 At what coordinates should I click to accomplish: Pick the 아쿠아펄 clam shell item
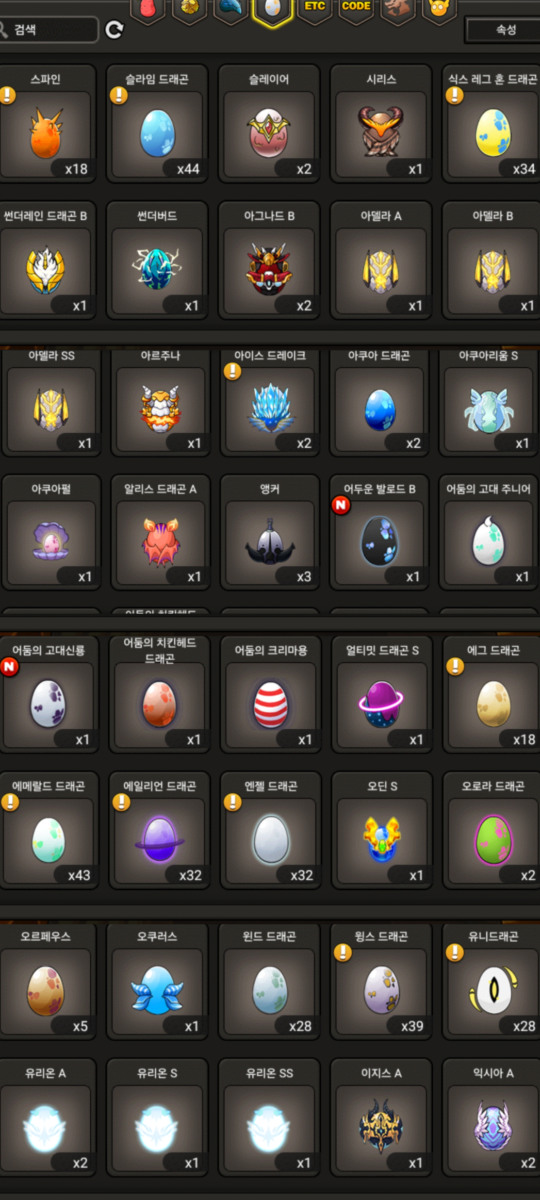point(47,533)
